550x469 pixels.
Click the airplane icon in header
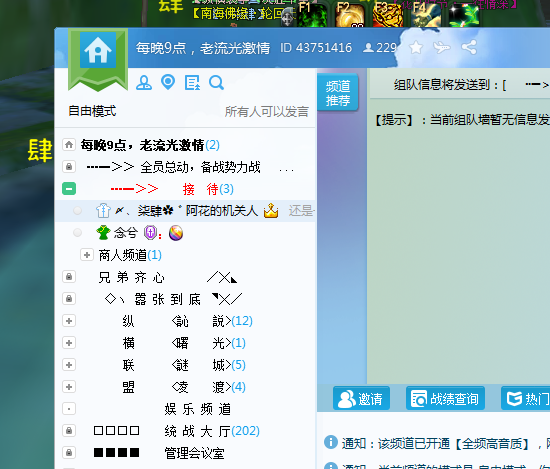click(x=442, y=47)
